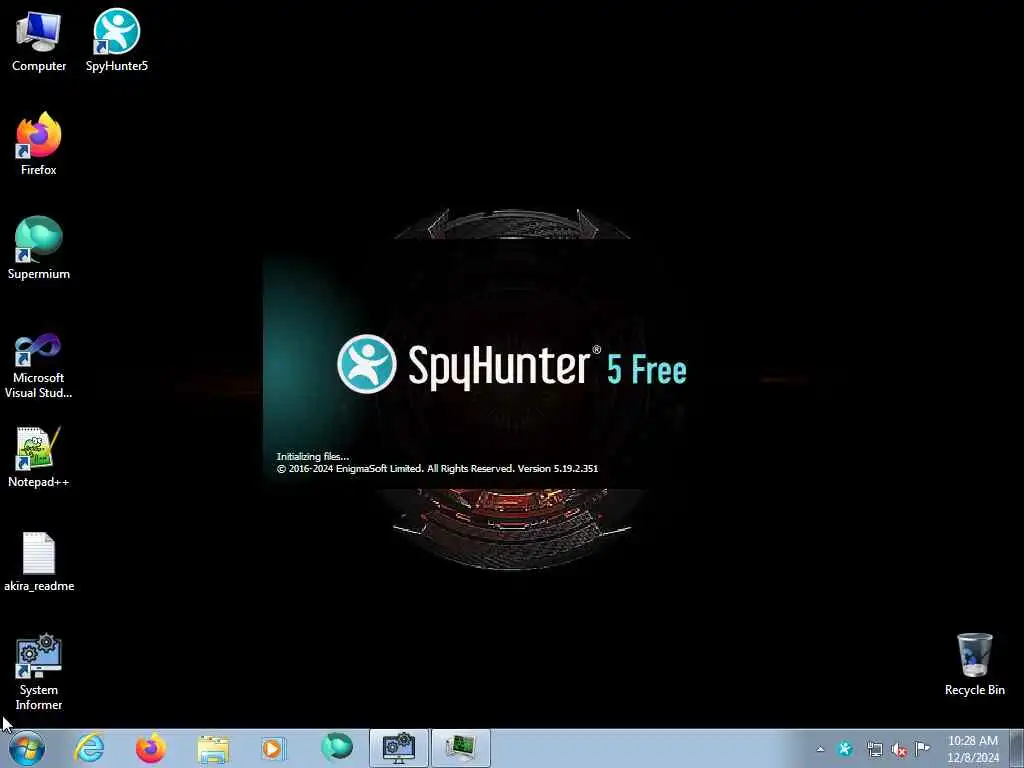Open the Windows Start menu orb
Screen dimensions: 1024x768
pyautogui.click(x=27, y=748)
